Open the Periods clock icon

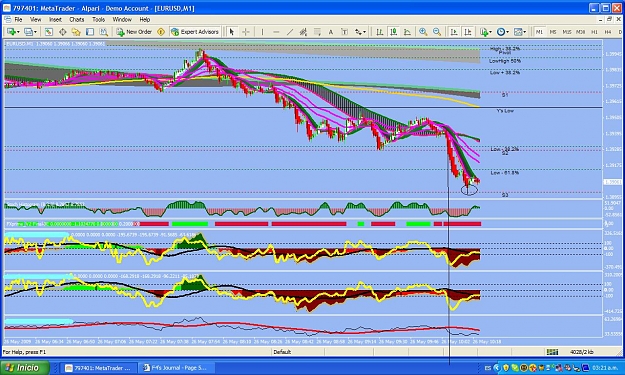point(501,32)
